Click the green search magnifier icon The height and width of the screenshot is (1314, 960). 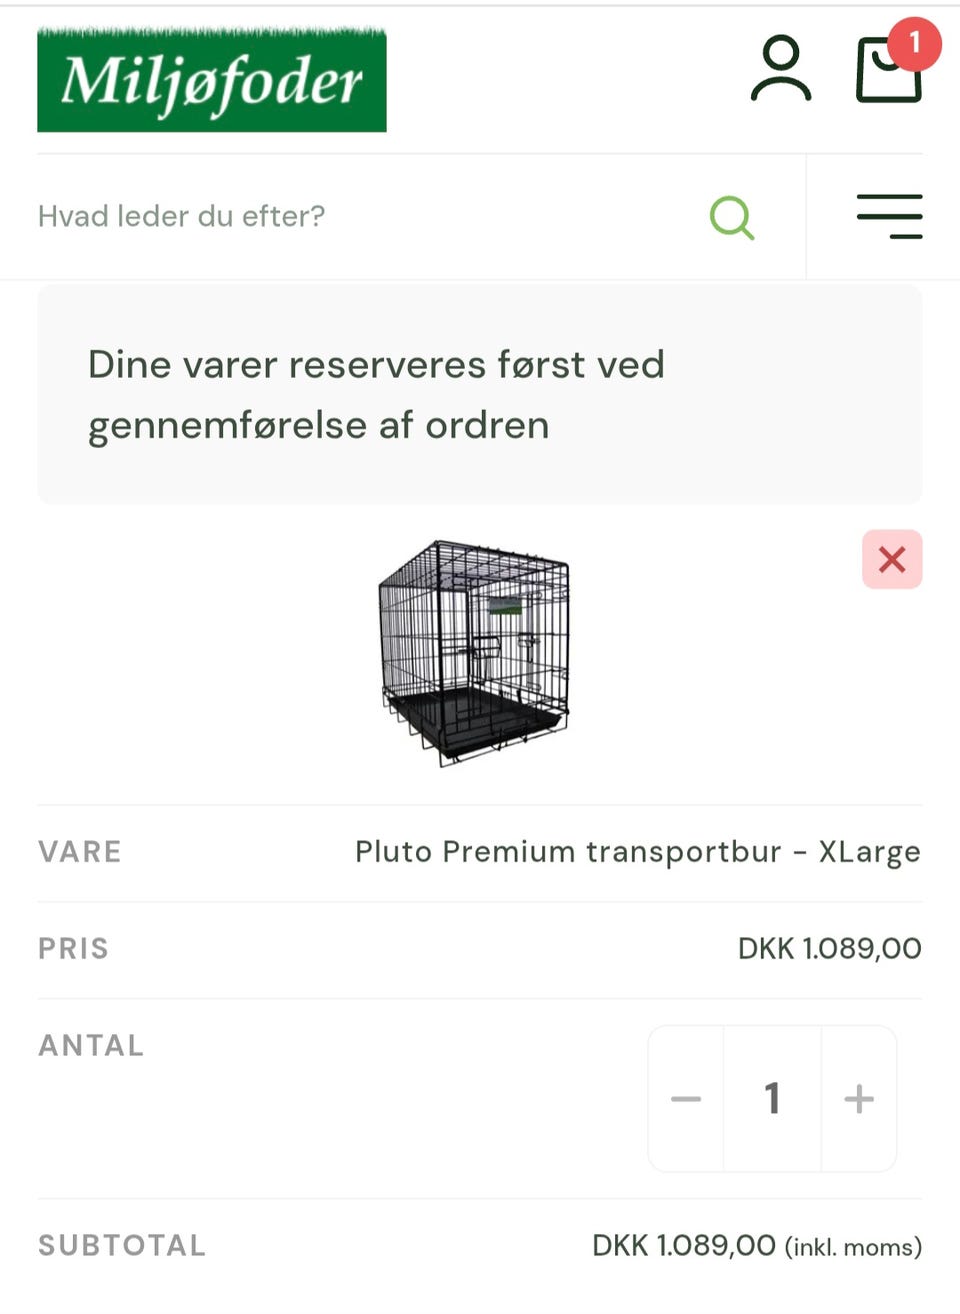coord(731,217)
